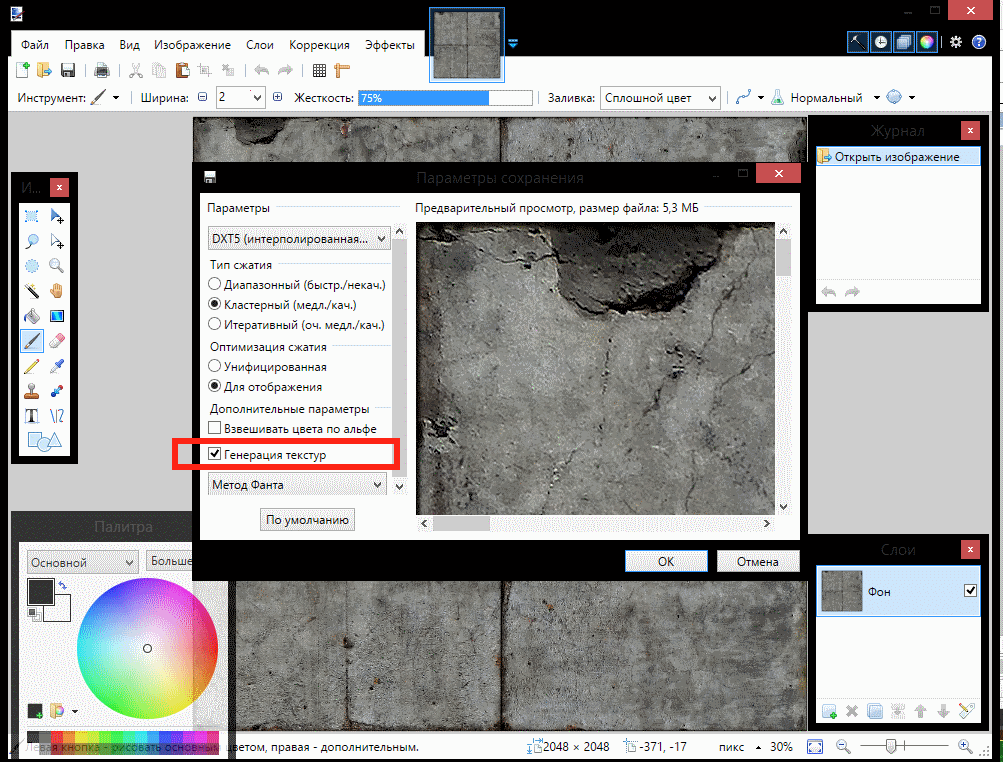This screenshot has height=762, width=1003.
Task: Toggle visibility of the Фон layer
Action: tap(969, 591)
